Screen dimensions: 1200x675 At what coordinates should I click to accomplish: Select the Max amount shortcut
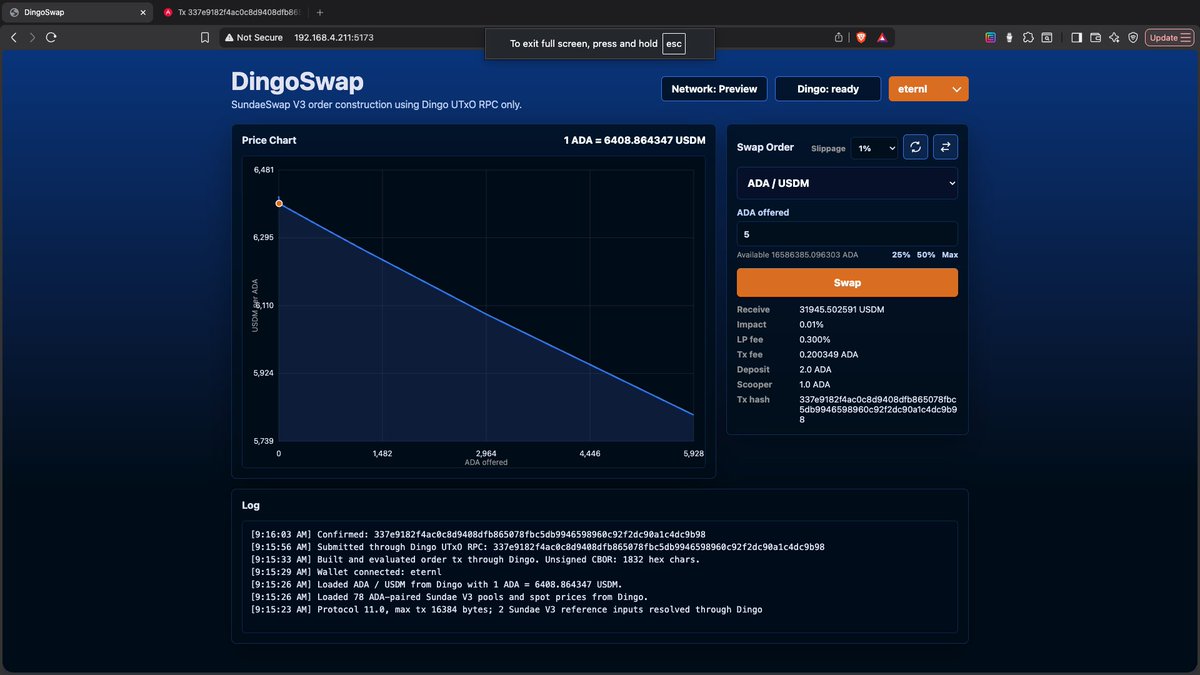click(949, 255)
